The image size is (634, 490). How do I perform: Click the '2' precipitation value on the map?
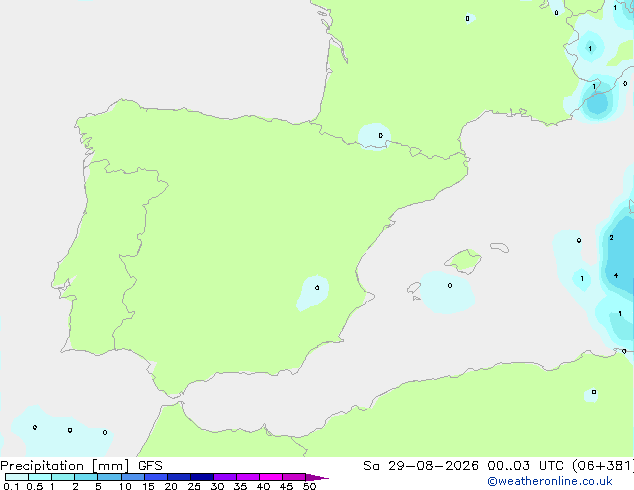[x=611, y=237]
